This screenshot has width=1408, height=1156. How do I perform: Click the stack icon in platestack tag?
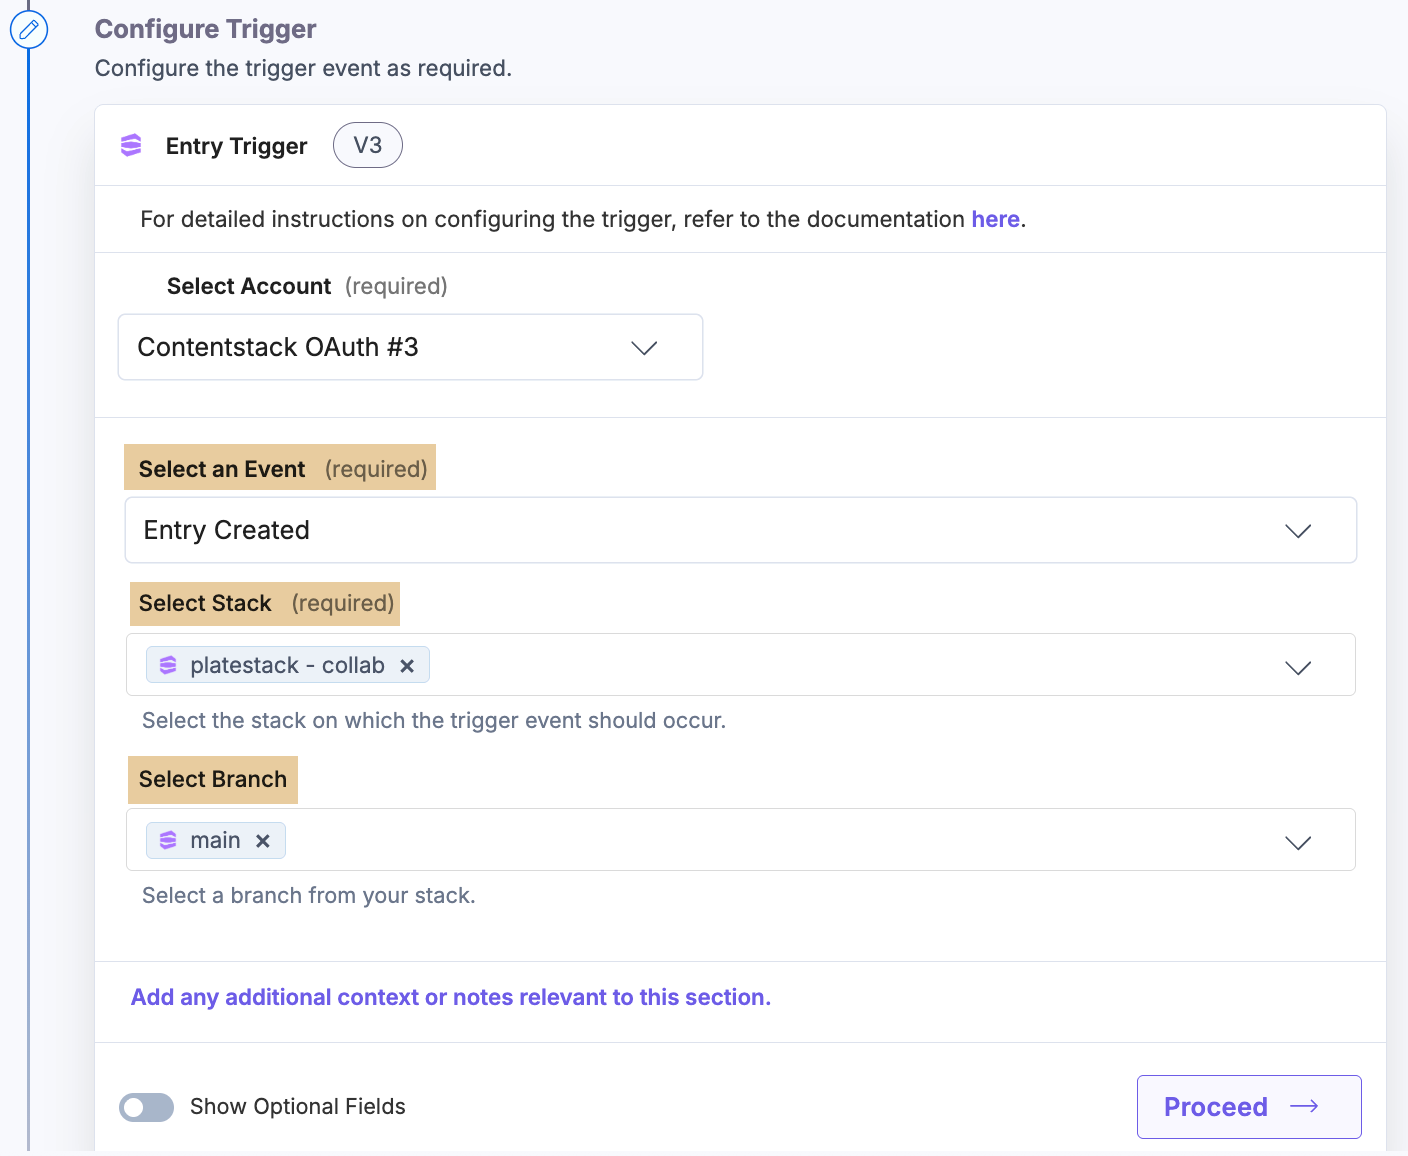point(168,665)
